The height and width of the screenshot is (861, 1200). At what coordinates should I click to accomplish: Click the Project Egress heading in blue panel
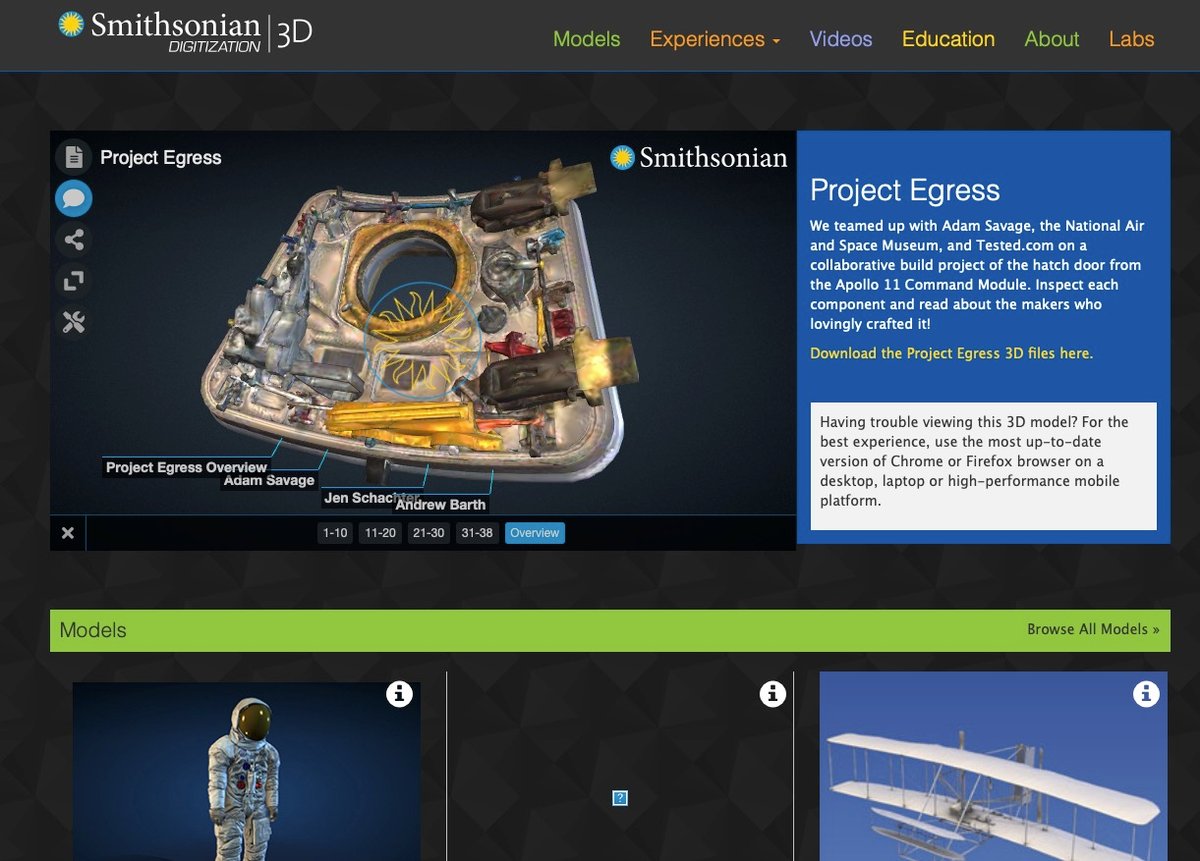coord(905,190)
